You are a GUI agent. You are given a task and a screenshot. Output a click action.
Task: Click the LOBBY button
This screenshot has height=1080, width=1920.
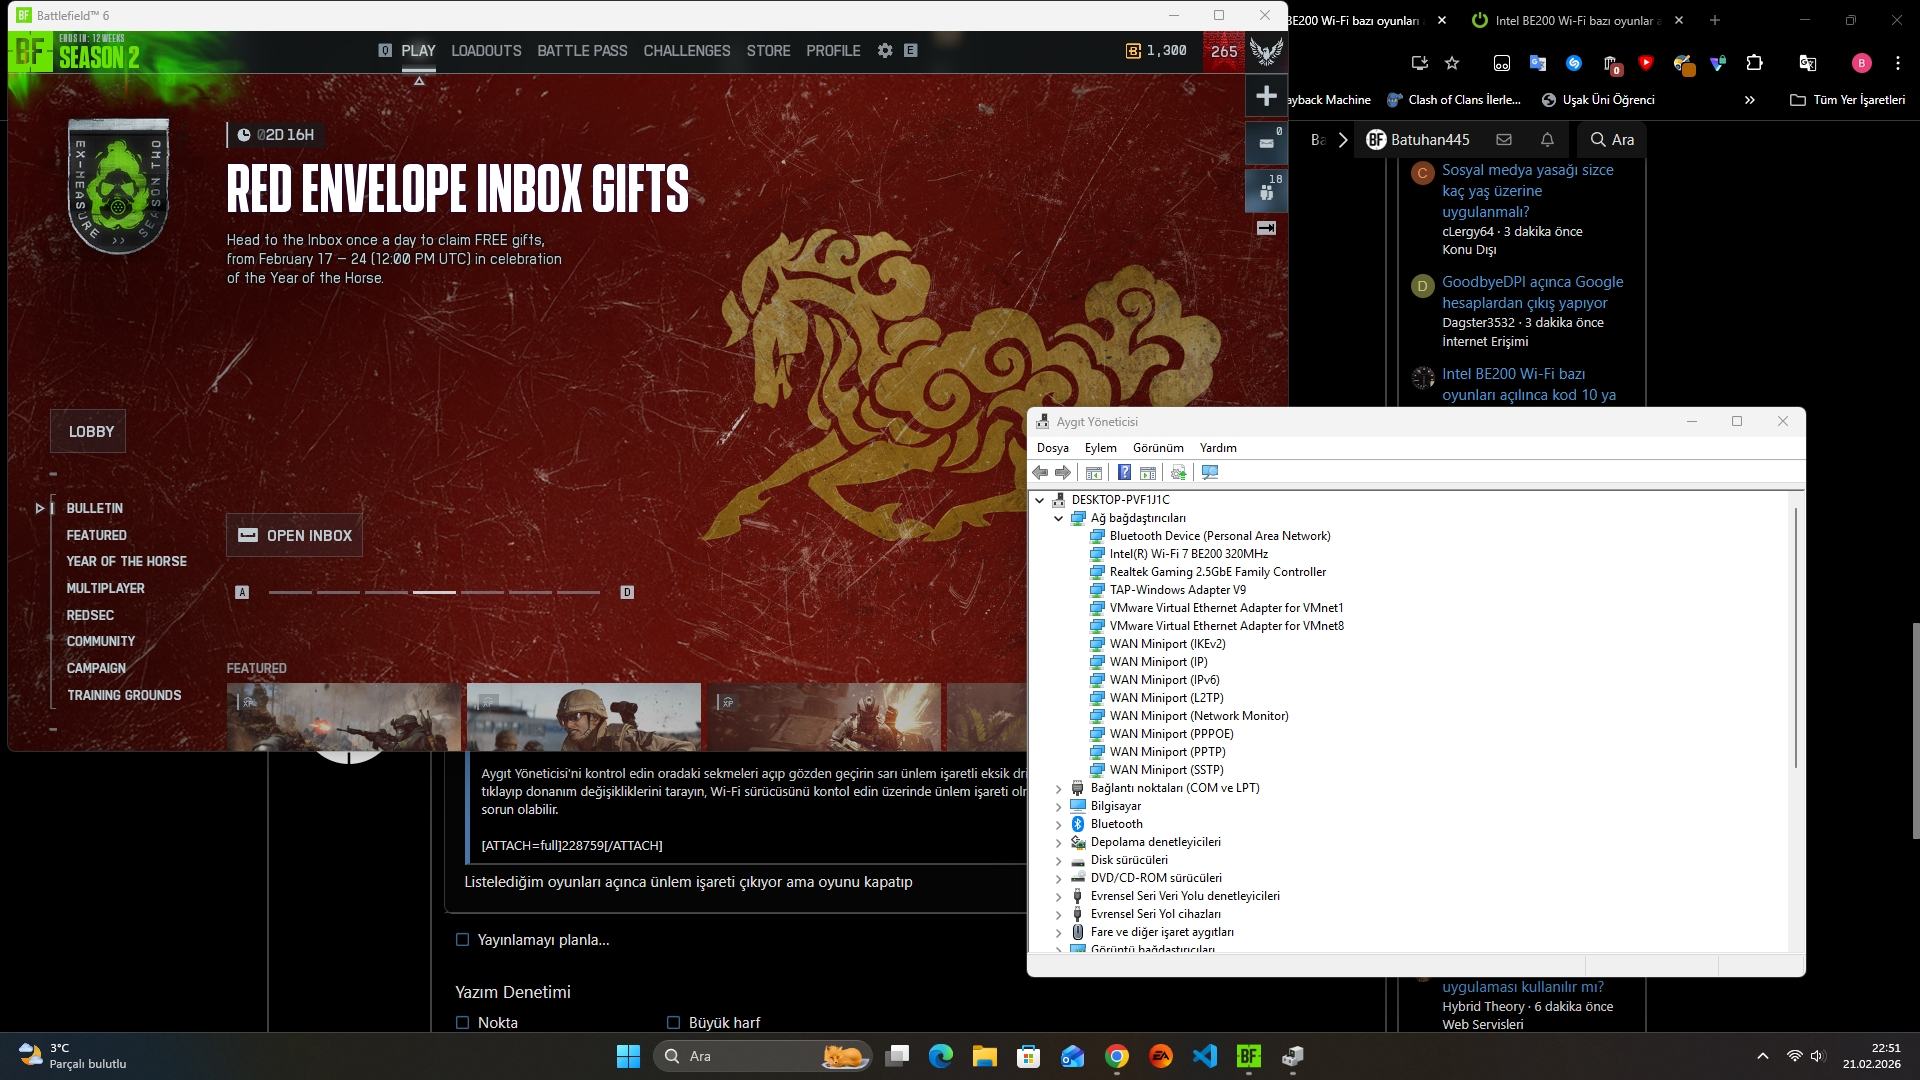(88, 431)
